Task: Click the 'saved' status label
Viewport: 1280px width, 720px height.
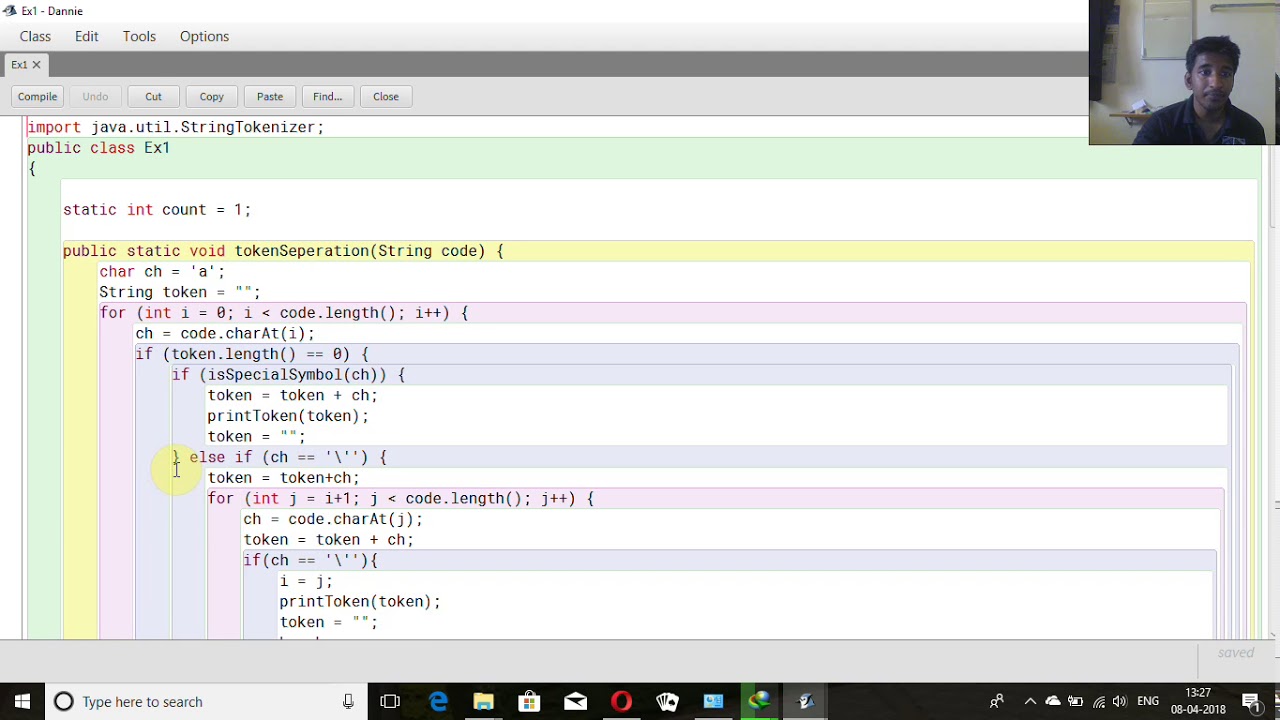Action: click(x=1236, y=653)
